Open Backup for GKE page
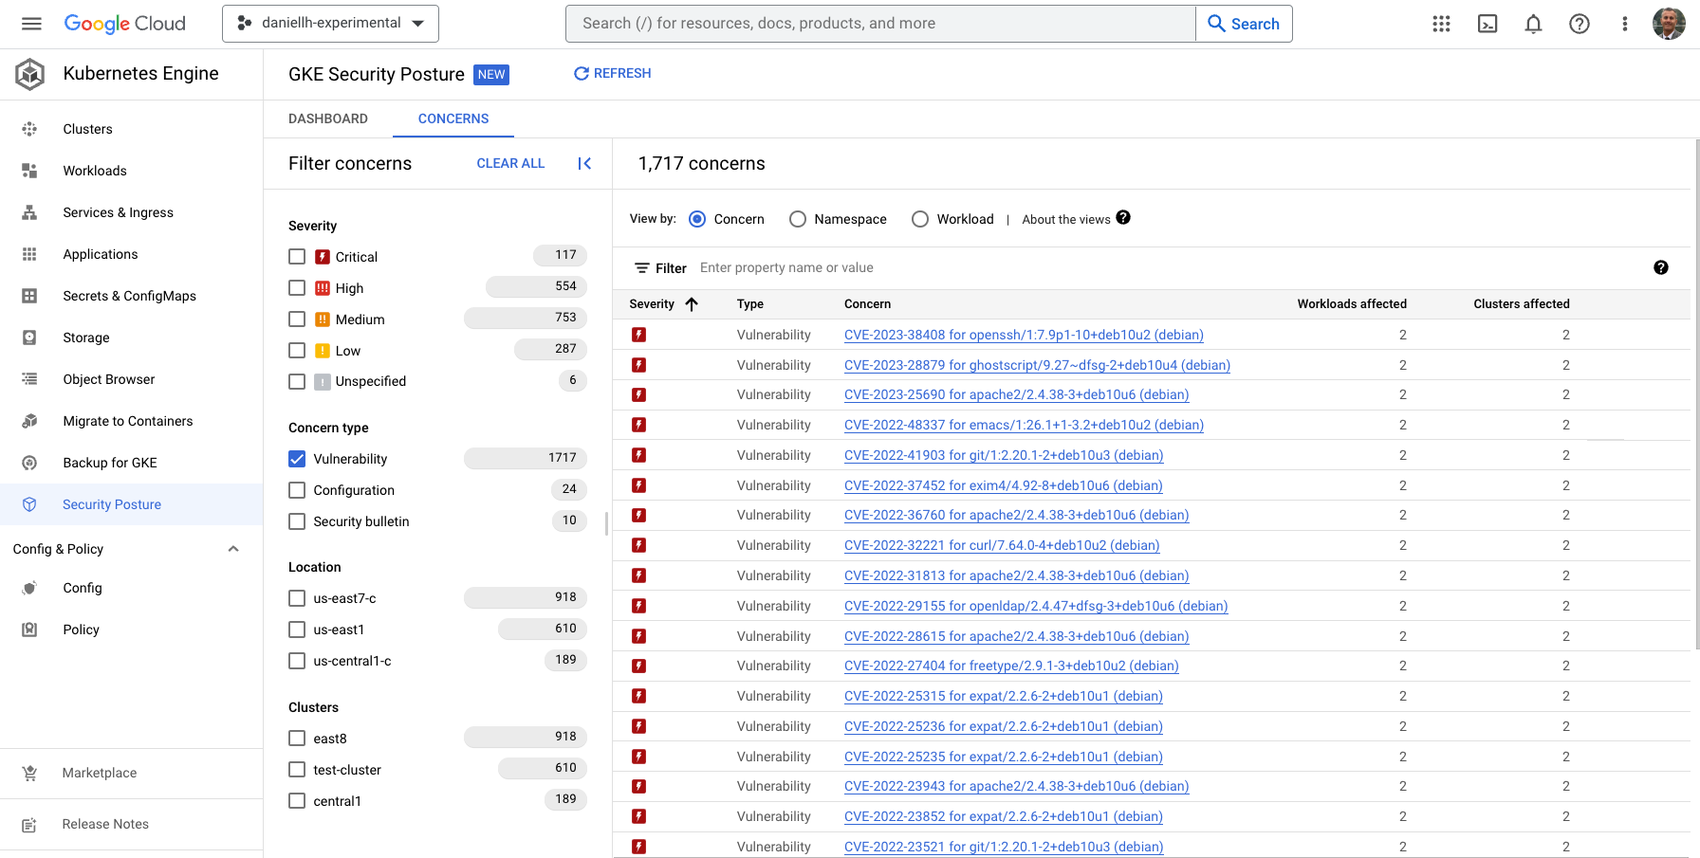This screenshot has height=858, width=1700. pos(110,463)
